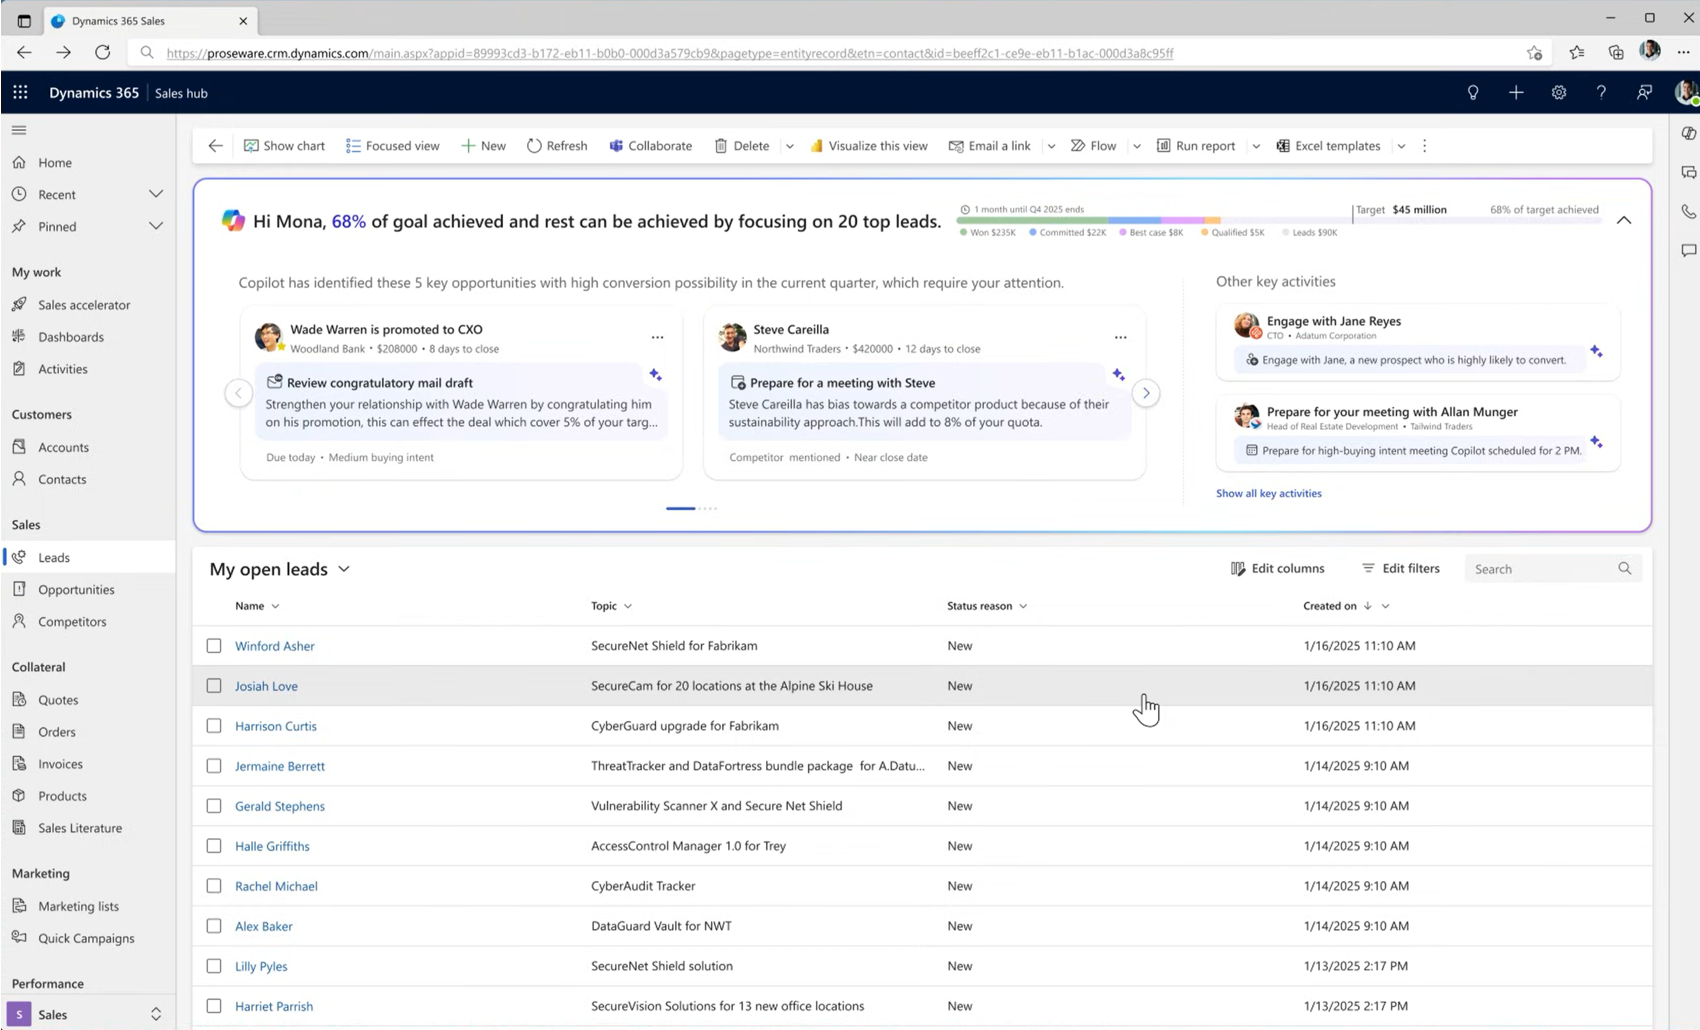Click the Collaborate button
Screen dimensions: 1700x1030
pos(650,146)
